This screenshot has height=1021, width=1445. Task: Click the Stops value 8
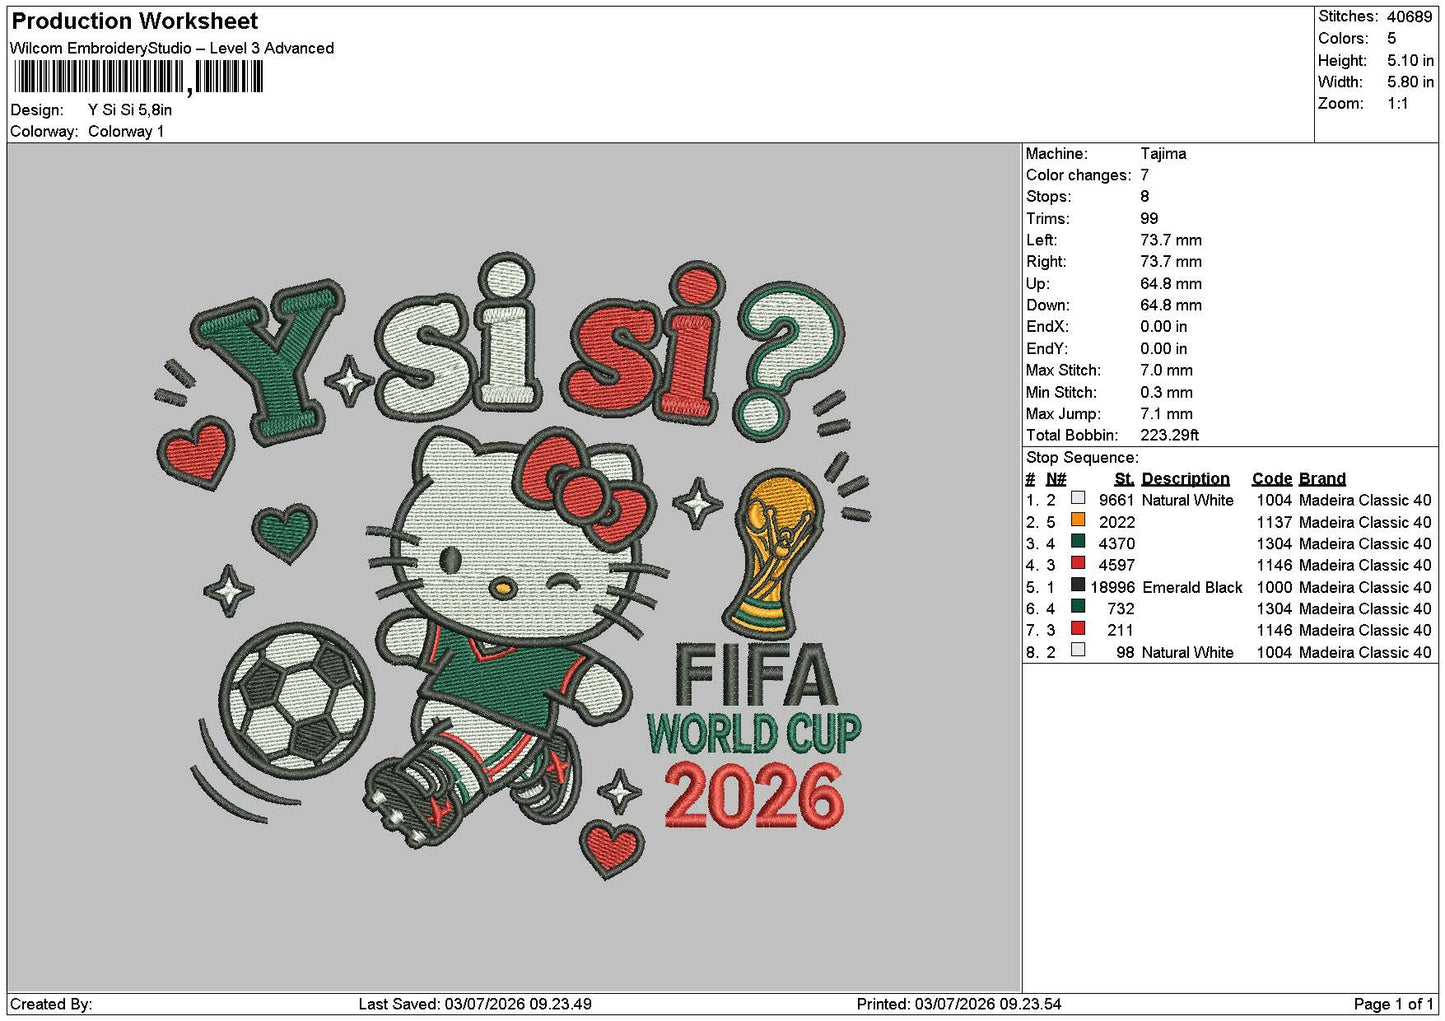pos(1145,197)
